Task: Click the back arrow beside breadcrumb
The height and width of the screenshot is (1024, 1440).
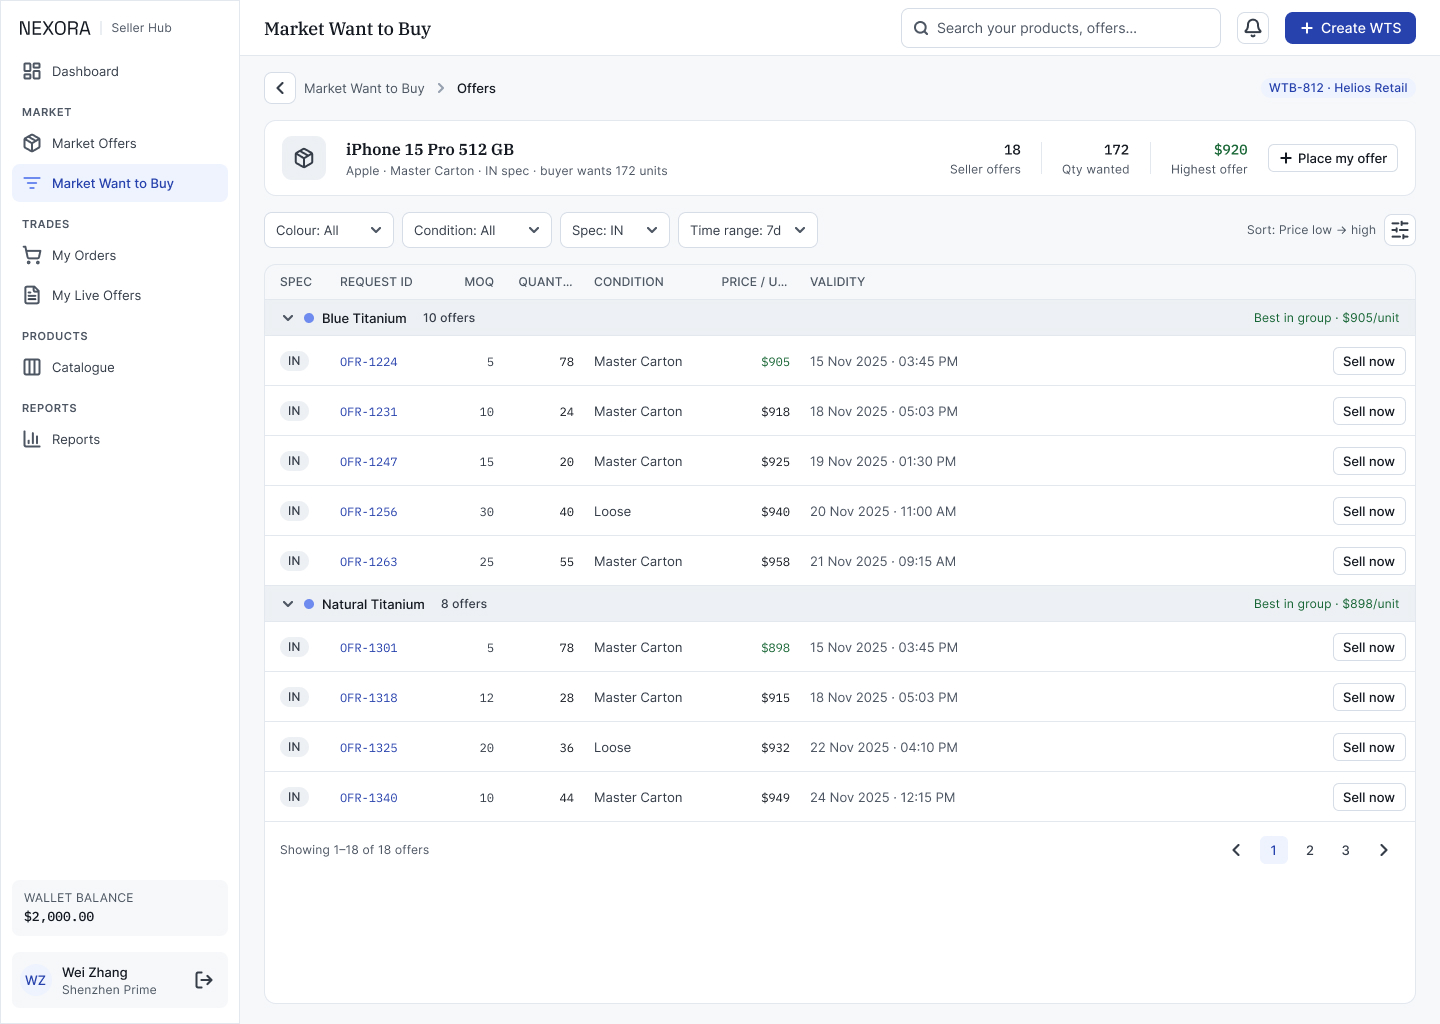Action: coord(280,88)
